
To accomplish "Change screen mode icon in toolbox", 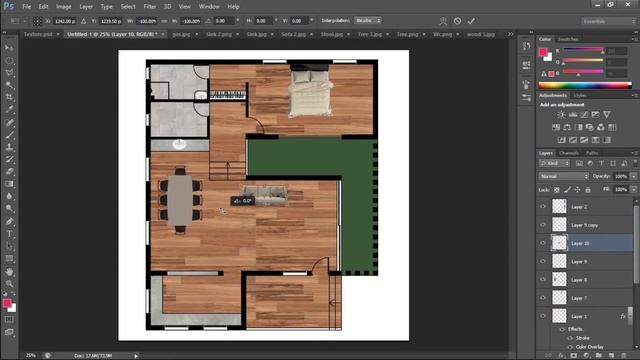I will coord(9,332).
